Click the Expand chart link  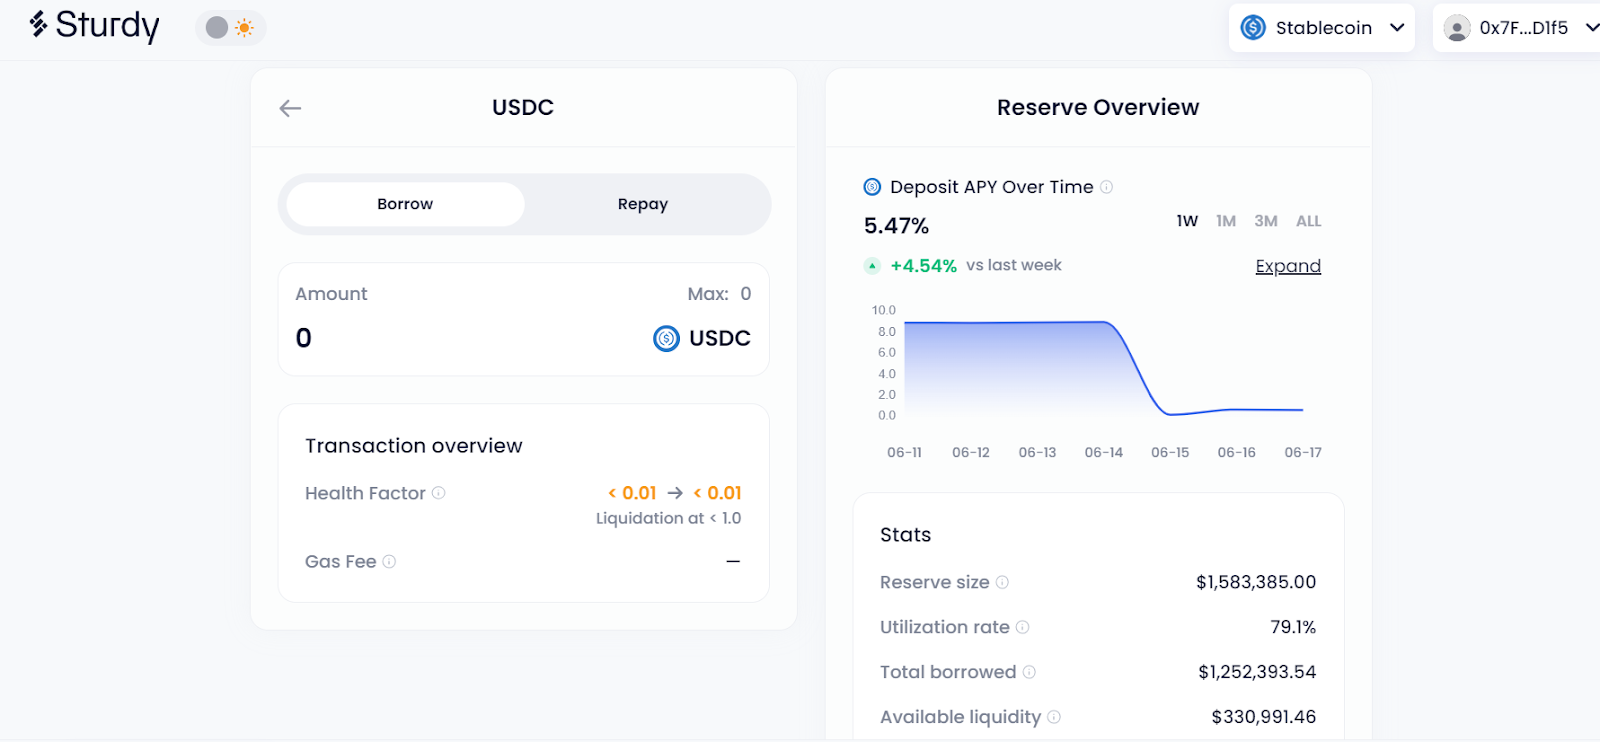(1288, 266)
